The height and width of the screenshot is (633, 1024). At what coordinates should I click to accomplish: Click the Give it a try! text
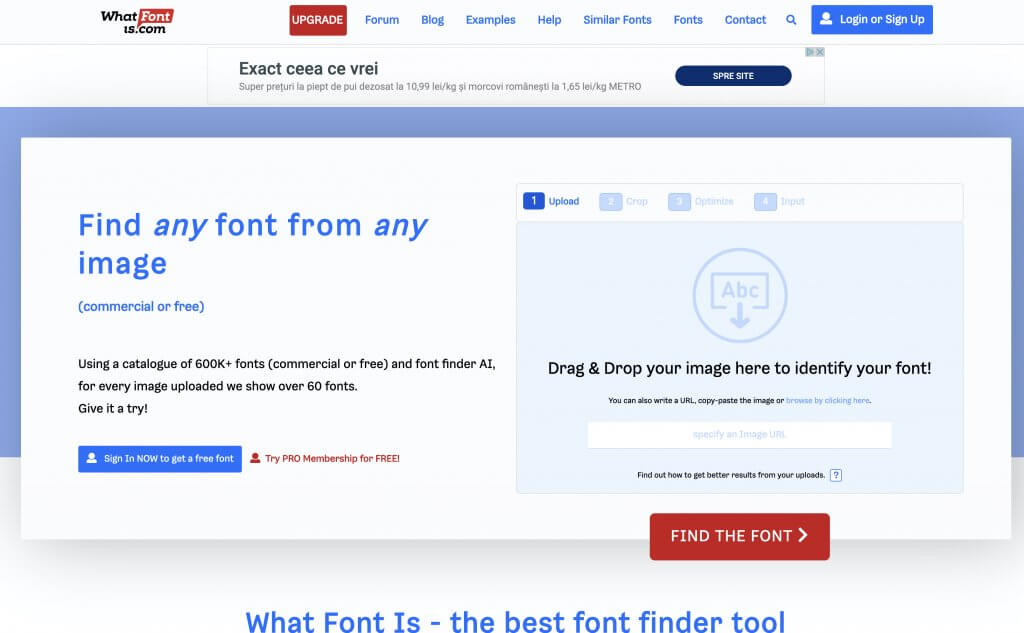(x=113, y=408)
